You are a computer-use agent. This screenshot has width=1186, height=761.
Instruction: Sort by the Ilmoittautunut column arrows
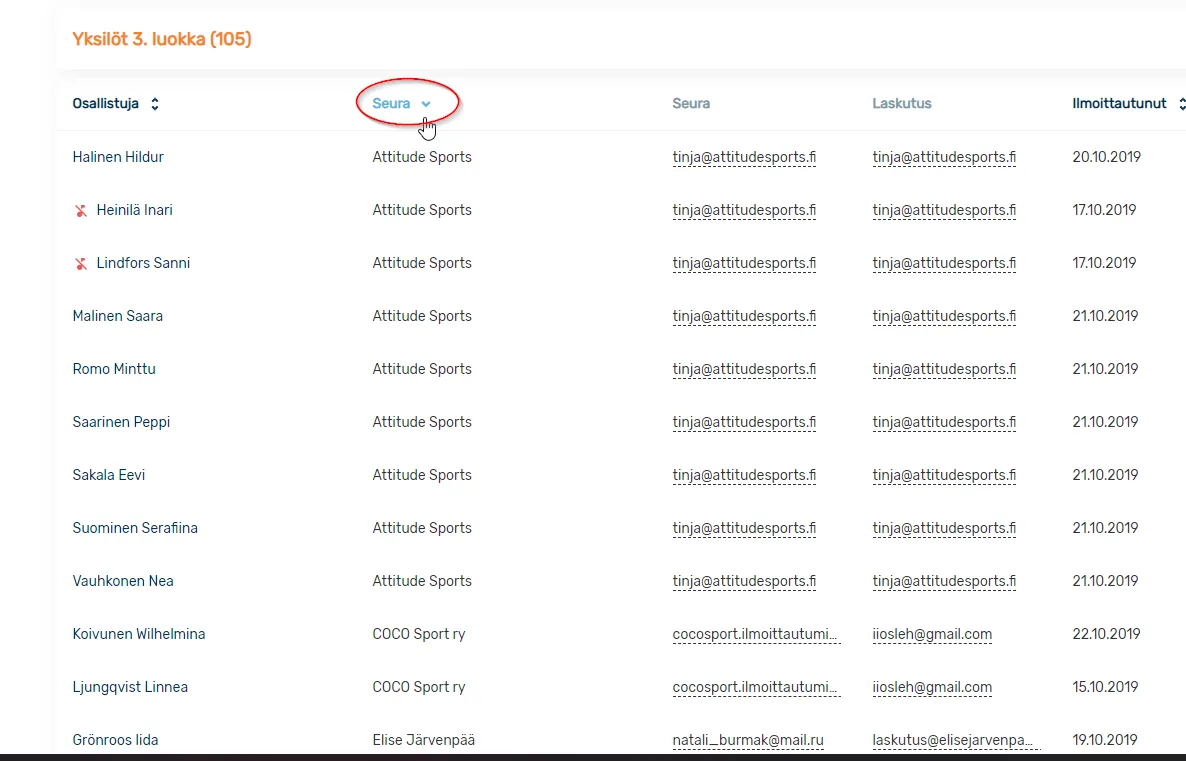coord(1181,104)
